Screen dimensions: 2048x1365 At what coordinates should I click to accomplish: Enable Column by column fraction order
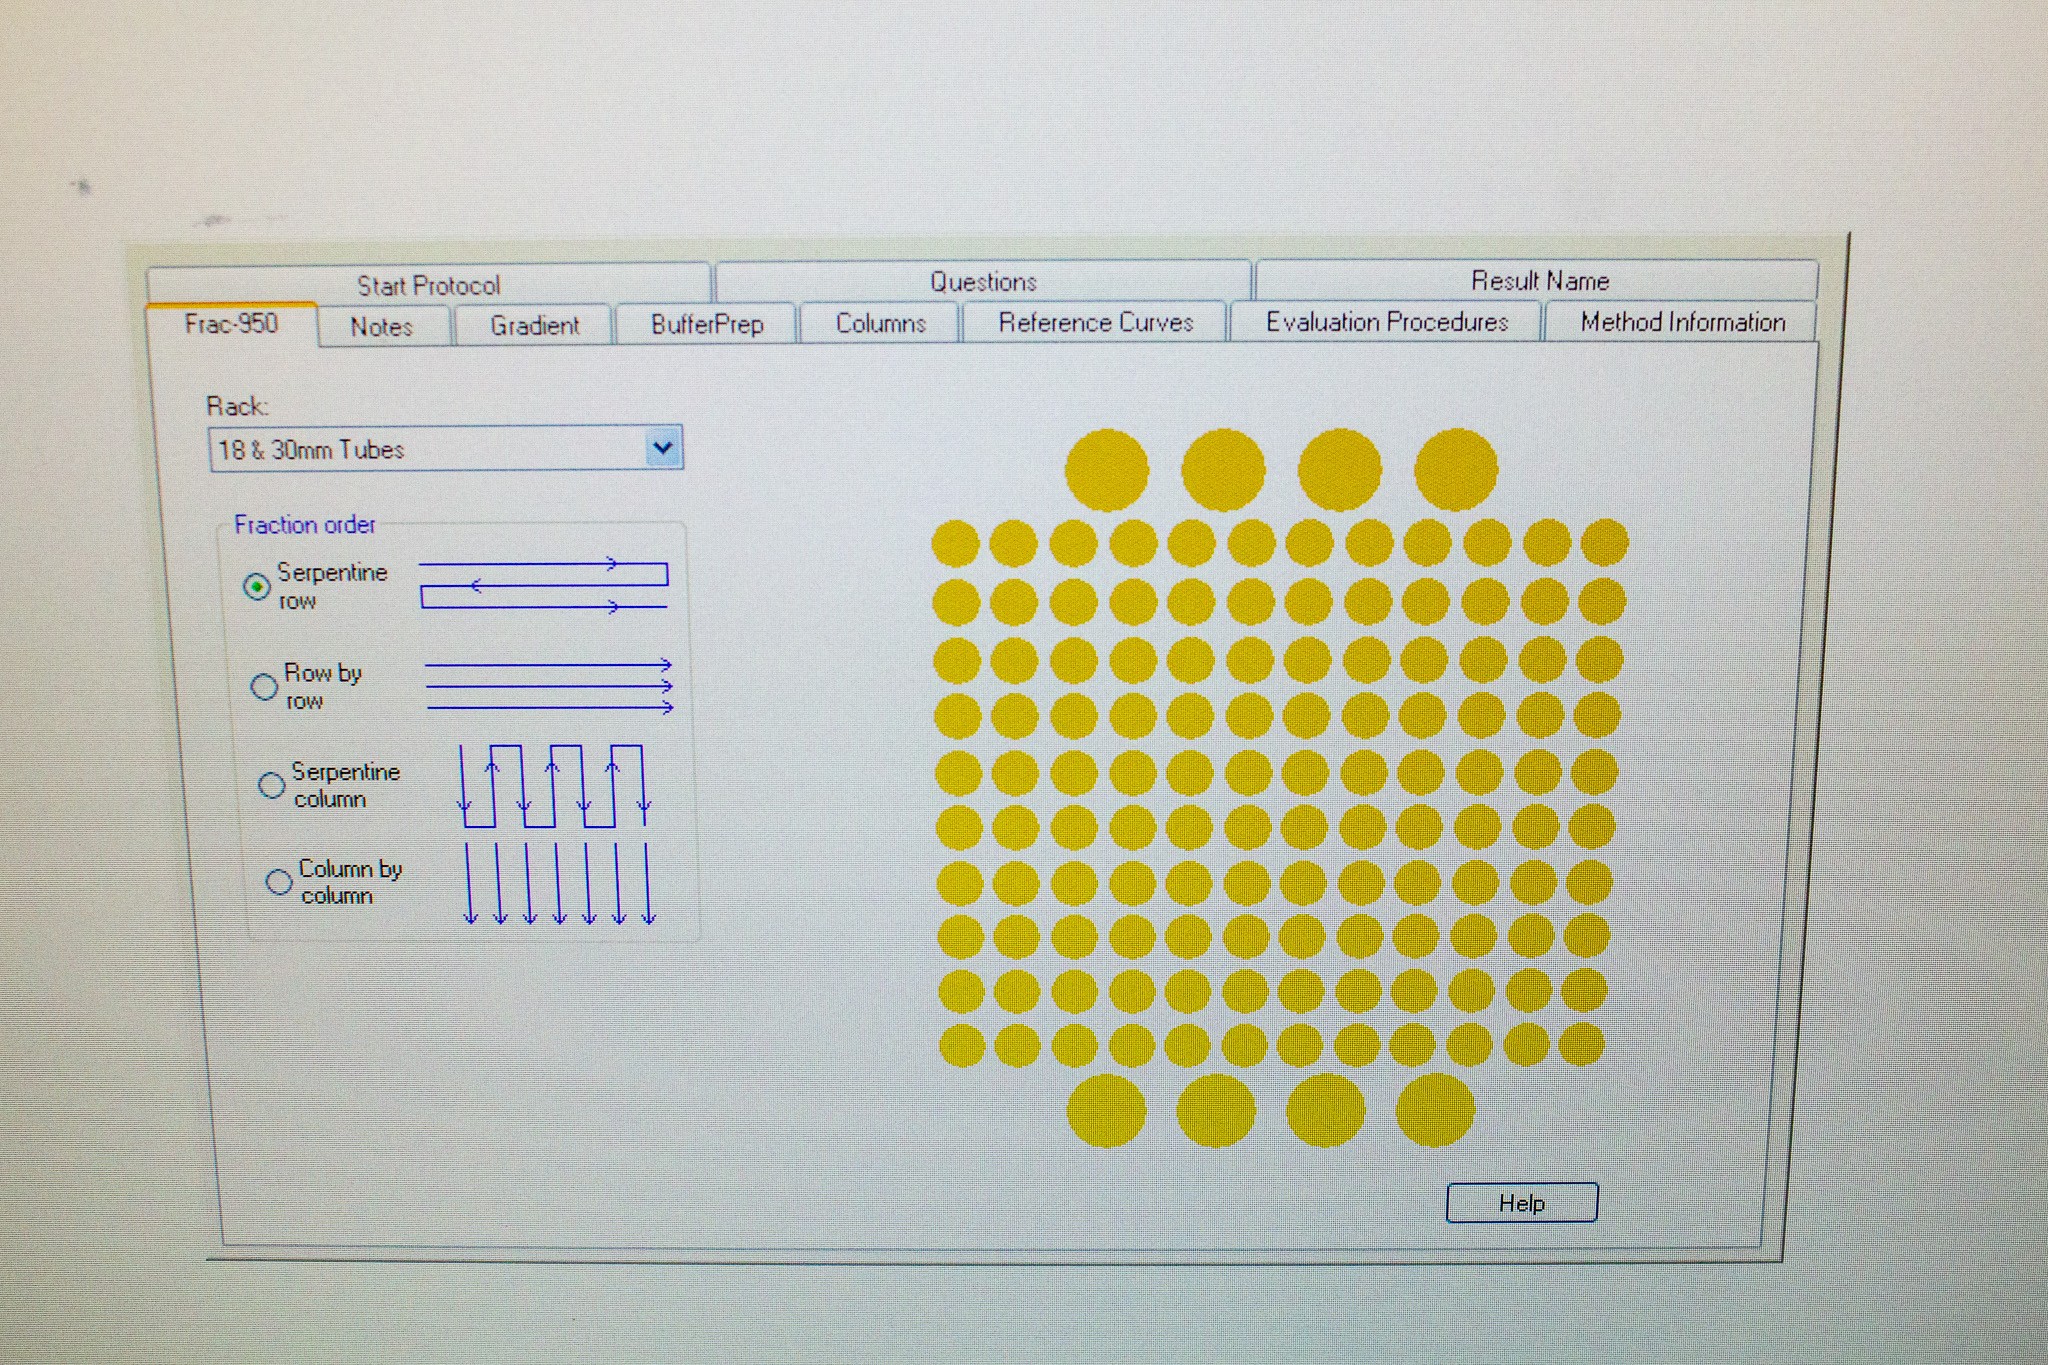278,882
